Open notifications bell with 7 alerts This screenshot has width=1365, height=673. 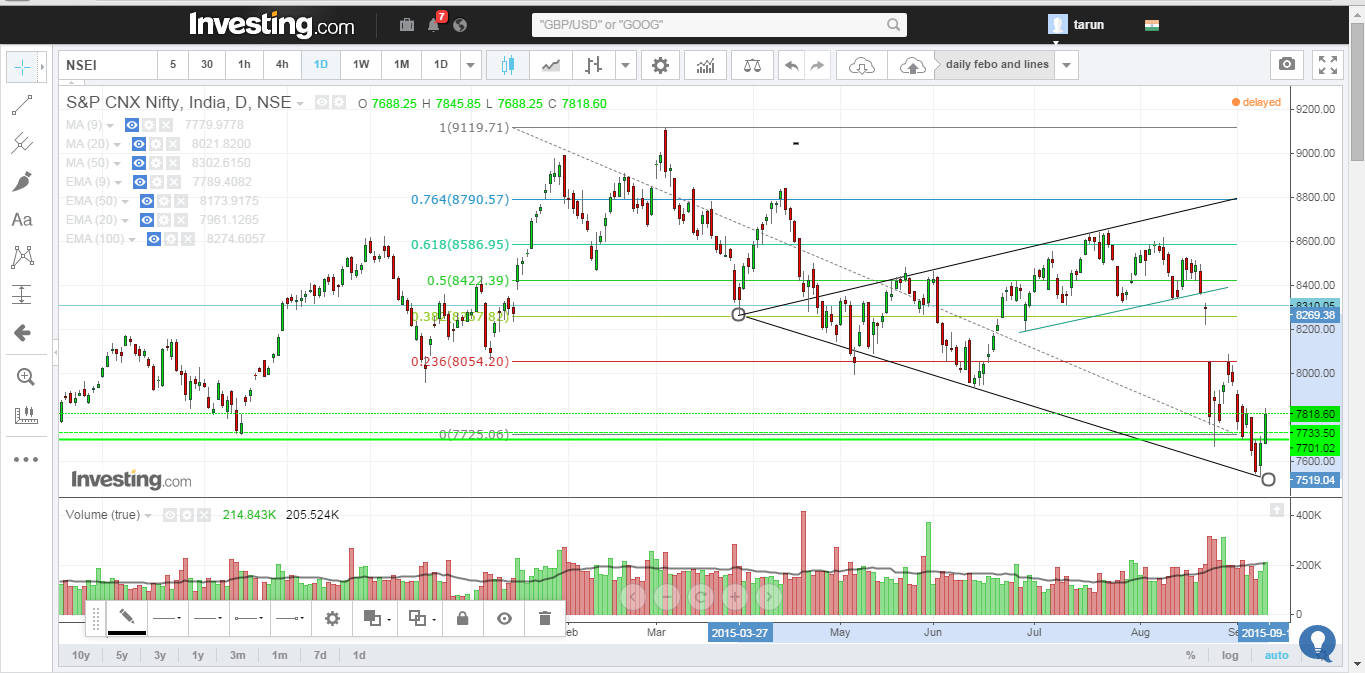436,23
